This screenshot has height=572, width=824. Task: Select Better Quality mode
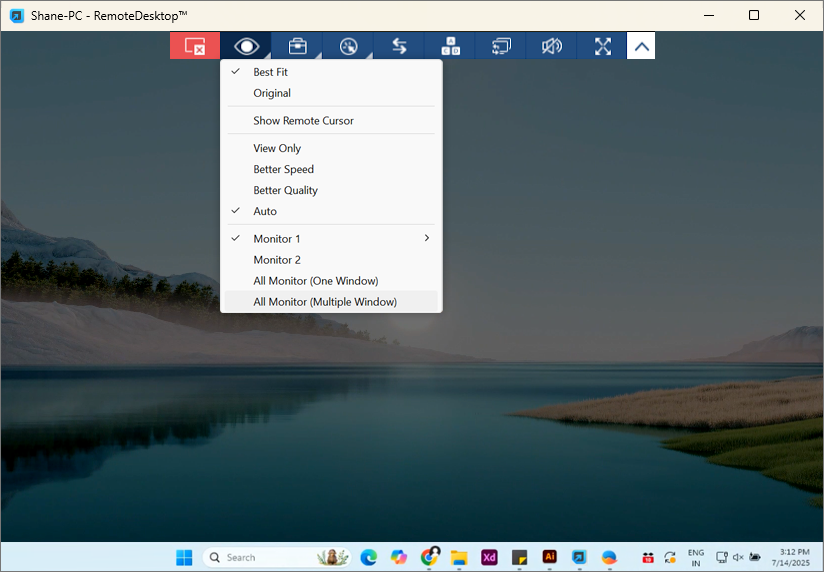click(285, 190)
